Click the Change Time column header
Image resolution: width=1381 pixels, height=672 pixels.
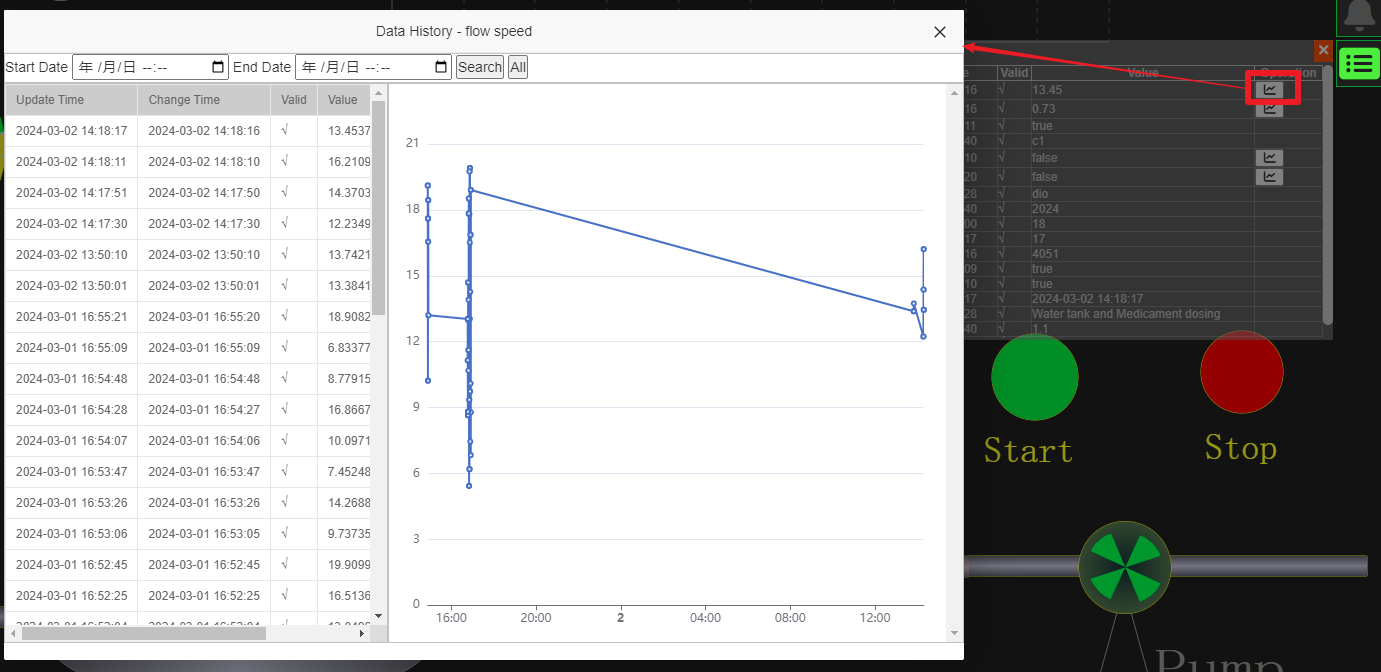204,100
